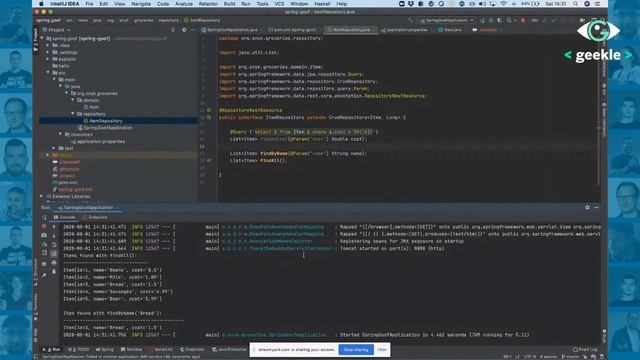The height and width of the screenshot is (360, 640).
Task: Expand External Libraries node
Action: pos(42,196)
